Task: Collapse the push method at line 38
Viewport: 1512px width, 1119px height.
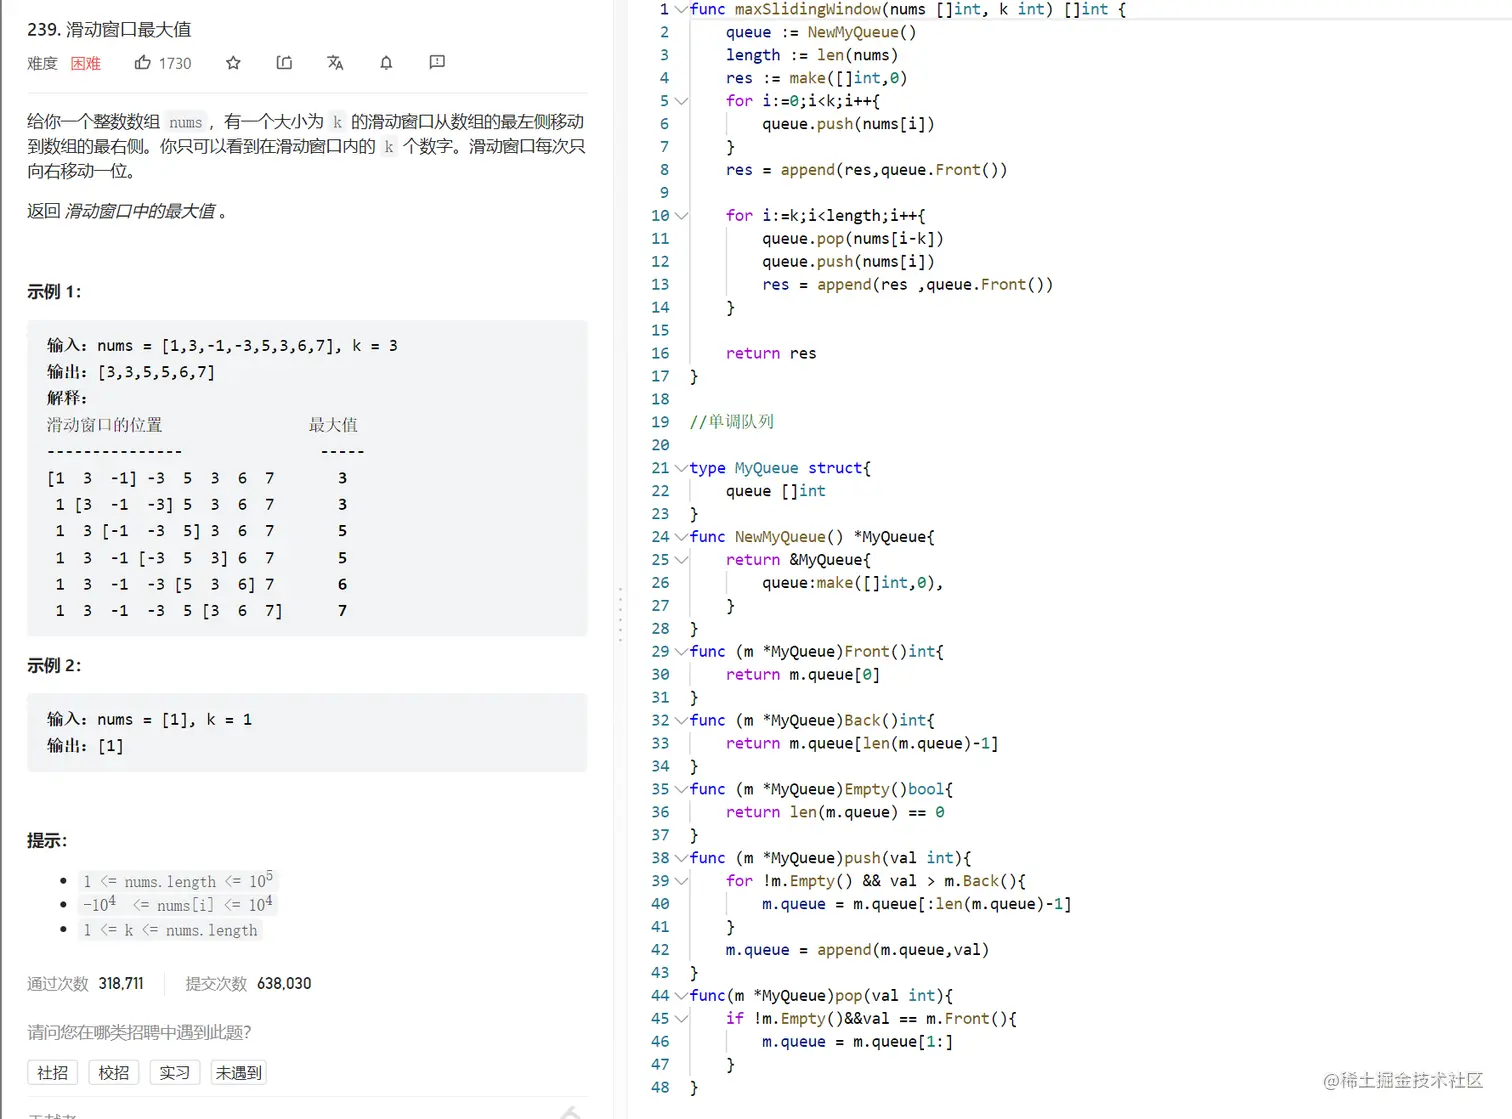Action: pyautogui.click(x=681, y=858)
